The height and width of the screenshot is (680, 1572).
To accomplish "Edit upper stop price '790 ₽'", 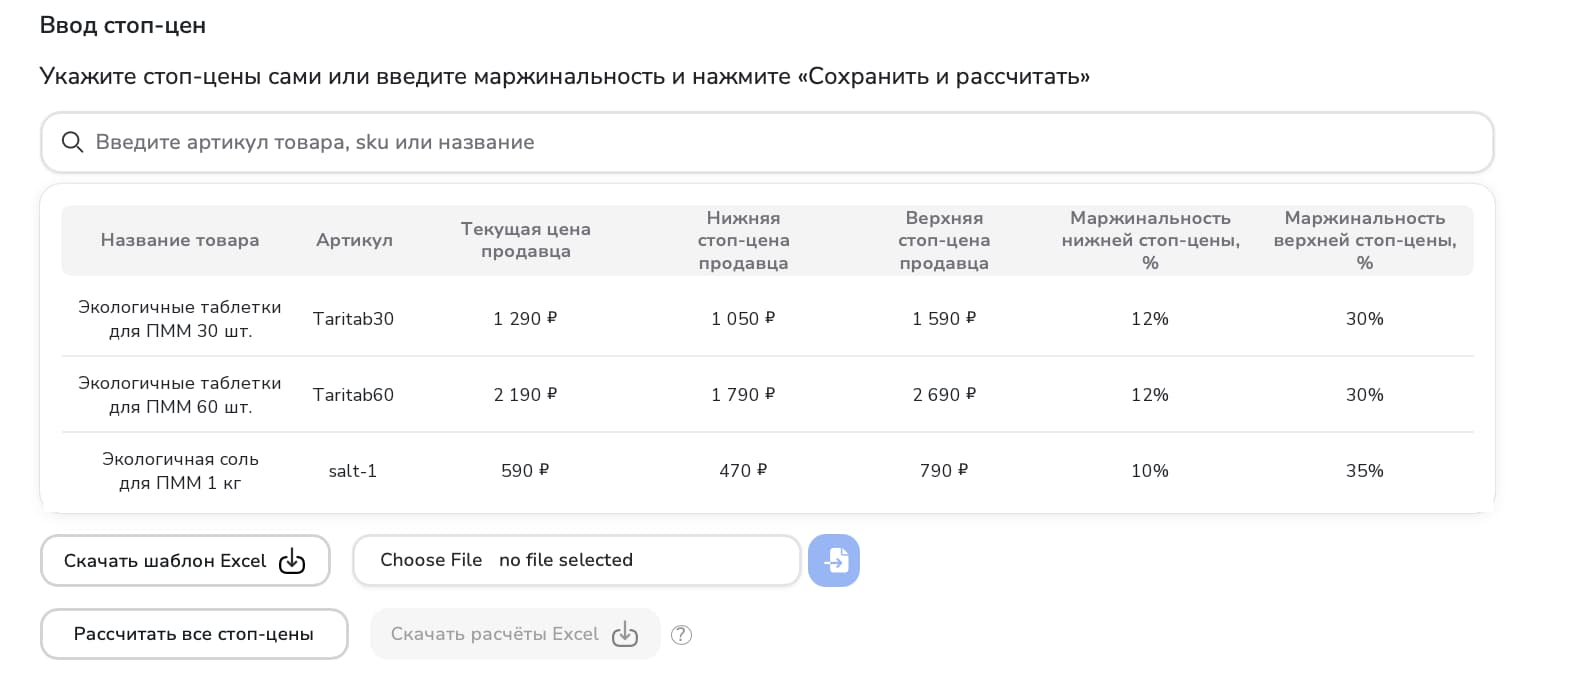I will (944, 471).
